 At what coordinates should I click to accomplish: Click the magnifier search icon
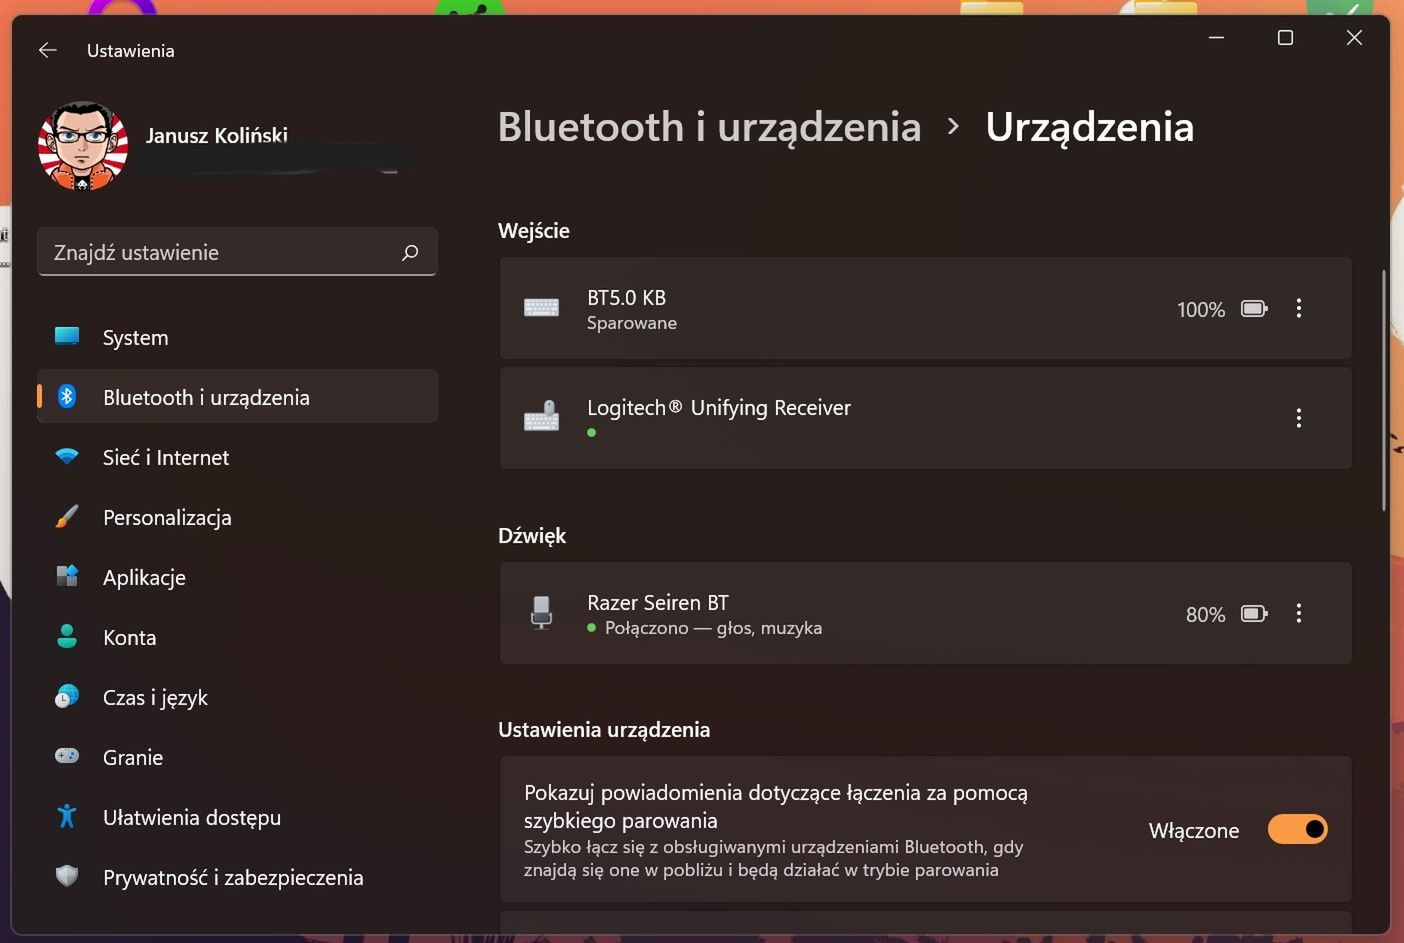(x=410, y=252)
